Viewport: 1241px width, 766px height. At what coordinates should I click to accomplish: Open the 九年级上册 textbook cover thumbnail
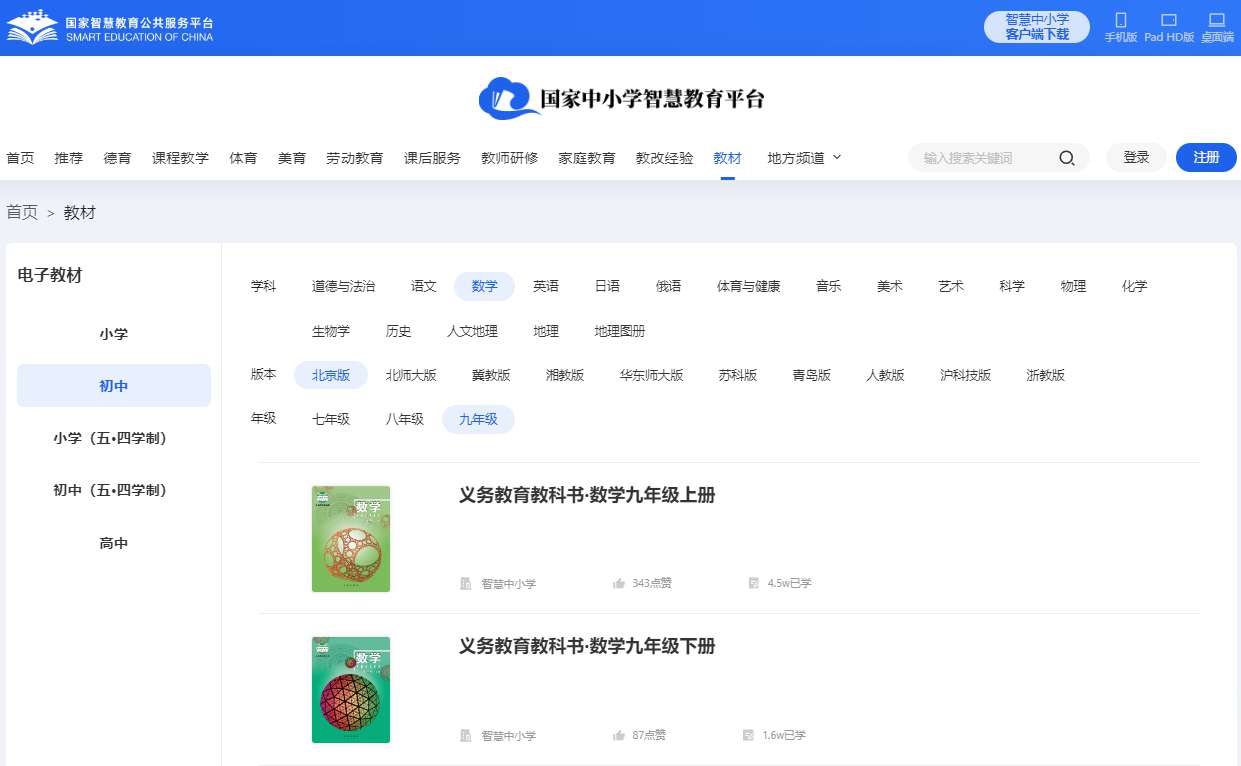[351, 539]
